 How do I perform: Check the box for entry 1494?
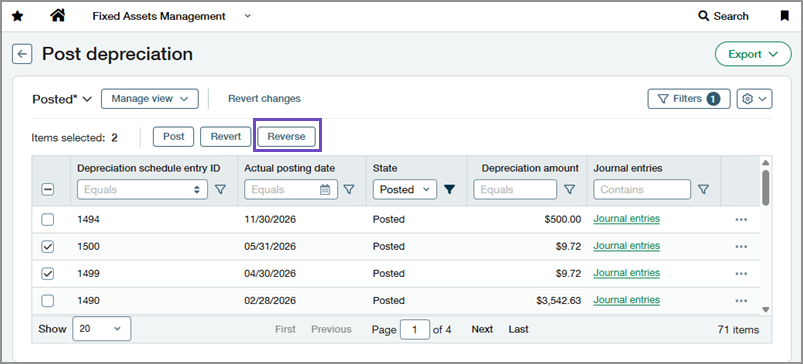click(x=48, y=220)
